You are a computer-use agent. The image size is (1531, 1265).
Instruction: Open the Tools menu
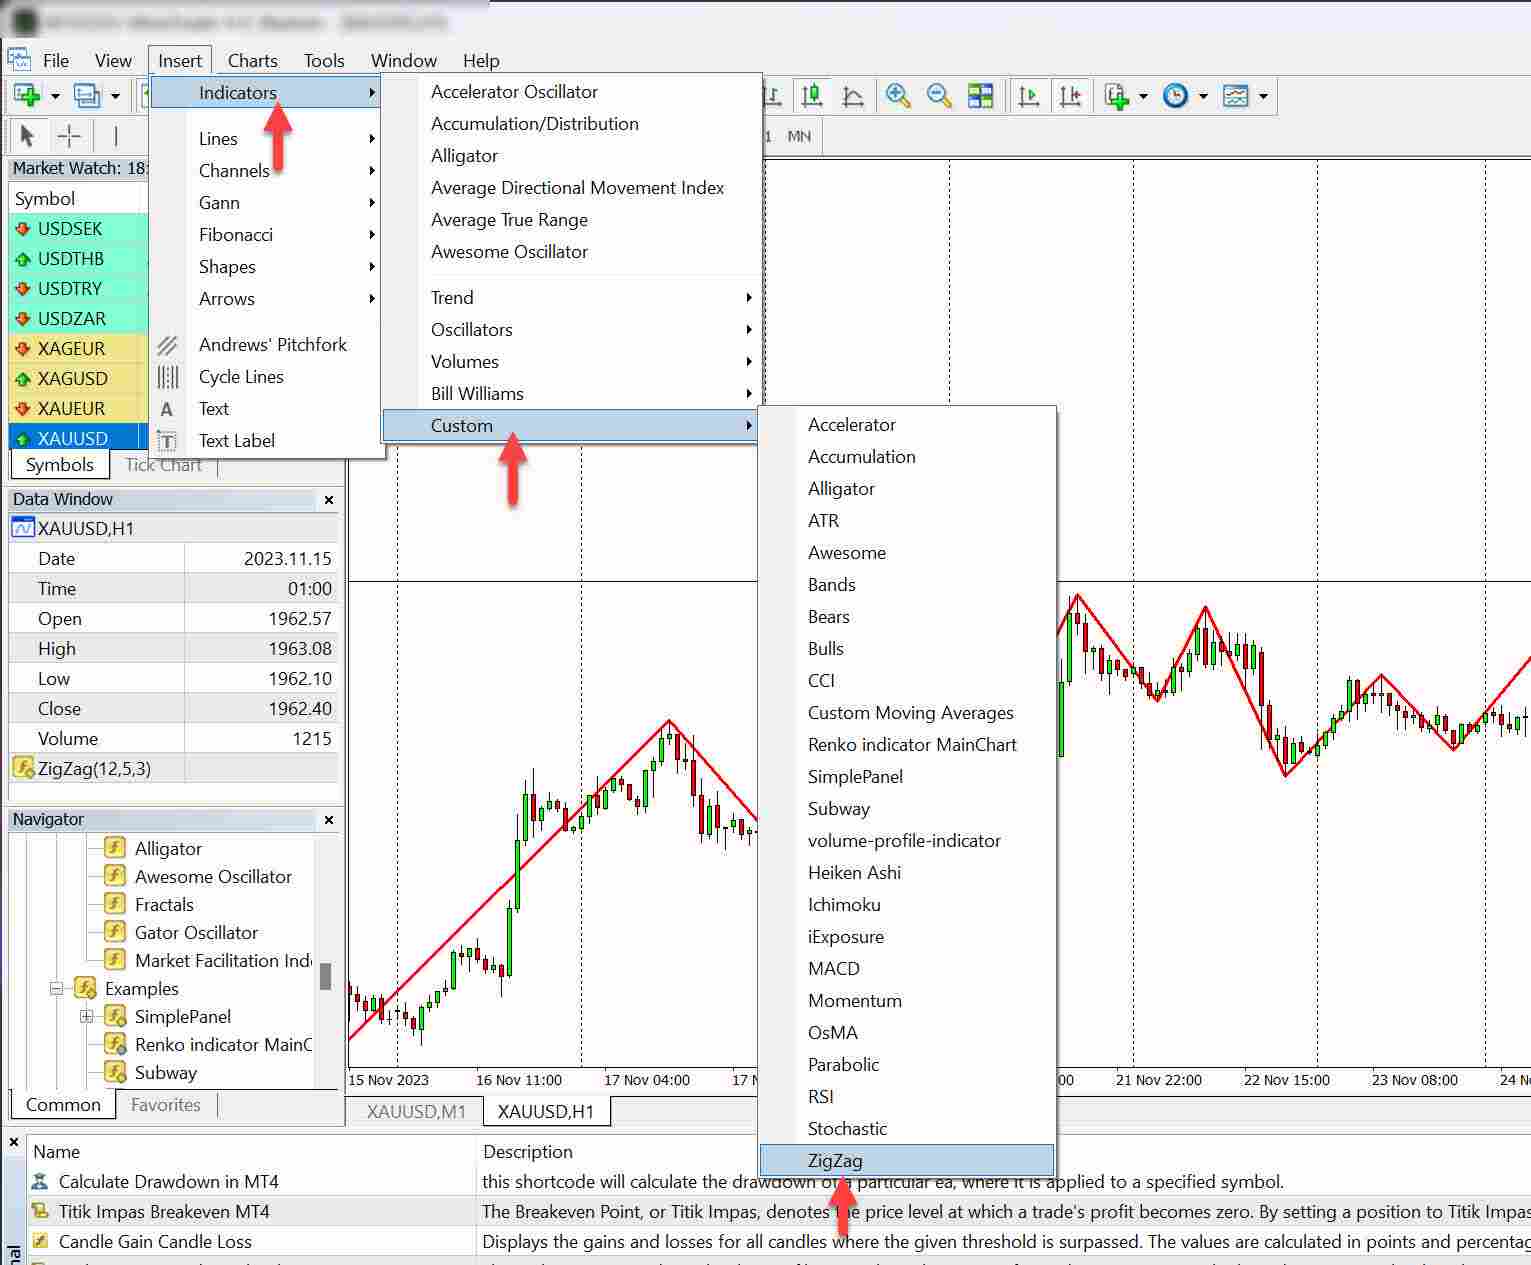[x=324, y=61]
